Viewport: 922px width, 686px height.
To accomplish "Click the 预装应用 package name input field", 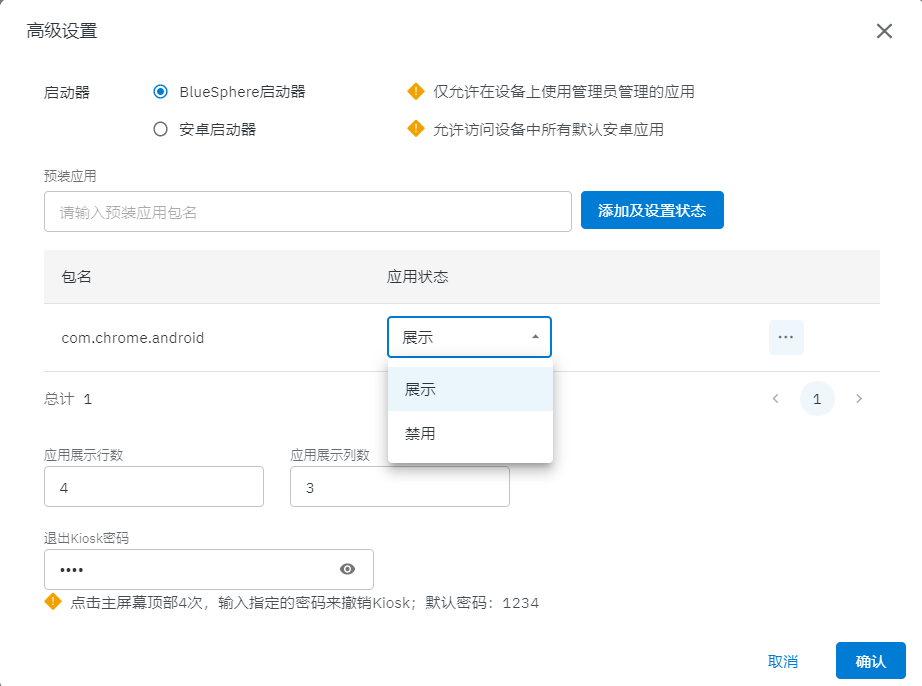I will tap(308, 212).
